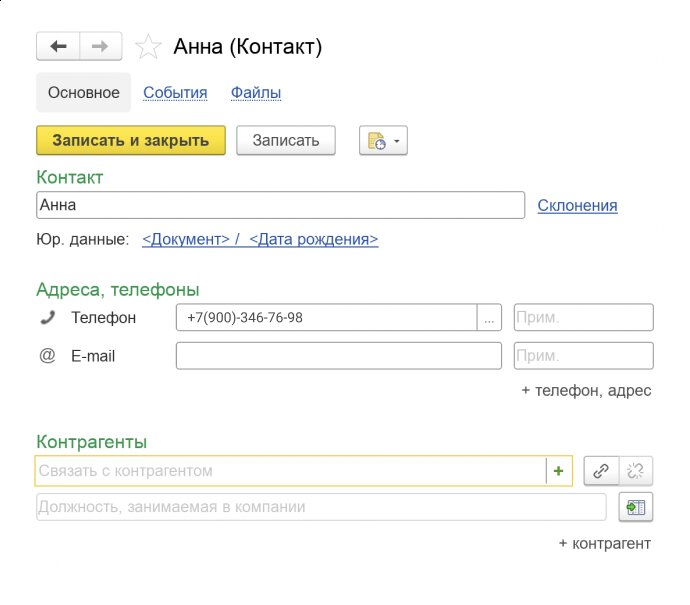Click the Связать с контрагентом field
The width and height of the screenshot is (690, 605).
point(291,471)
